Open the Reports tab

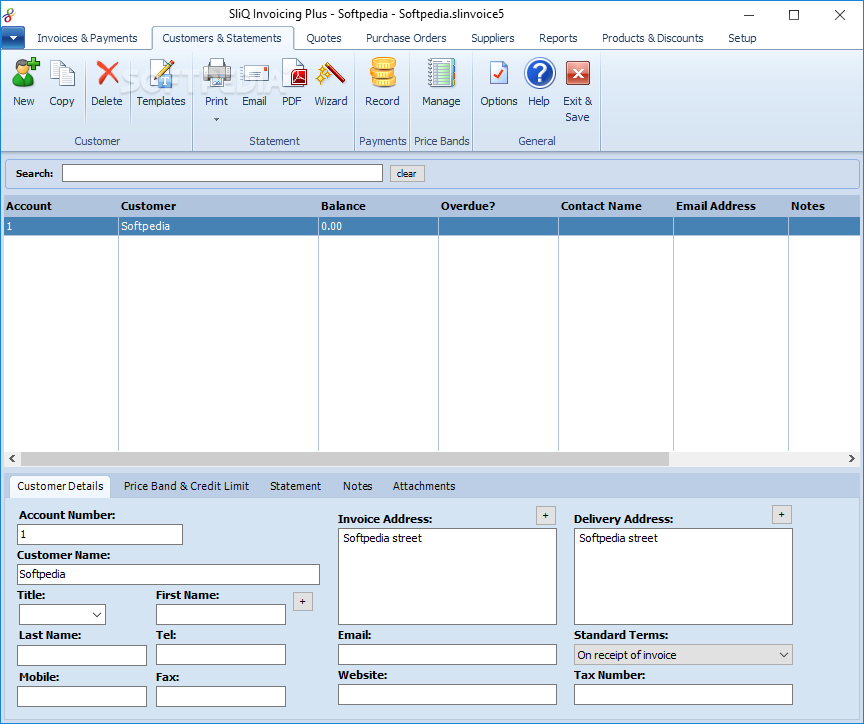tap(558, 38)
